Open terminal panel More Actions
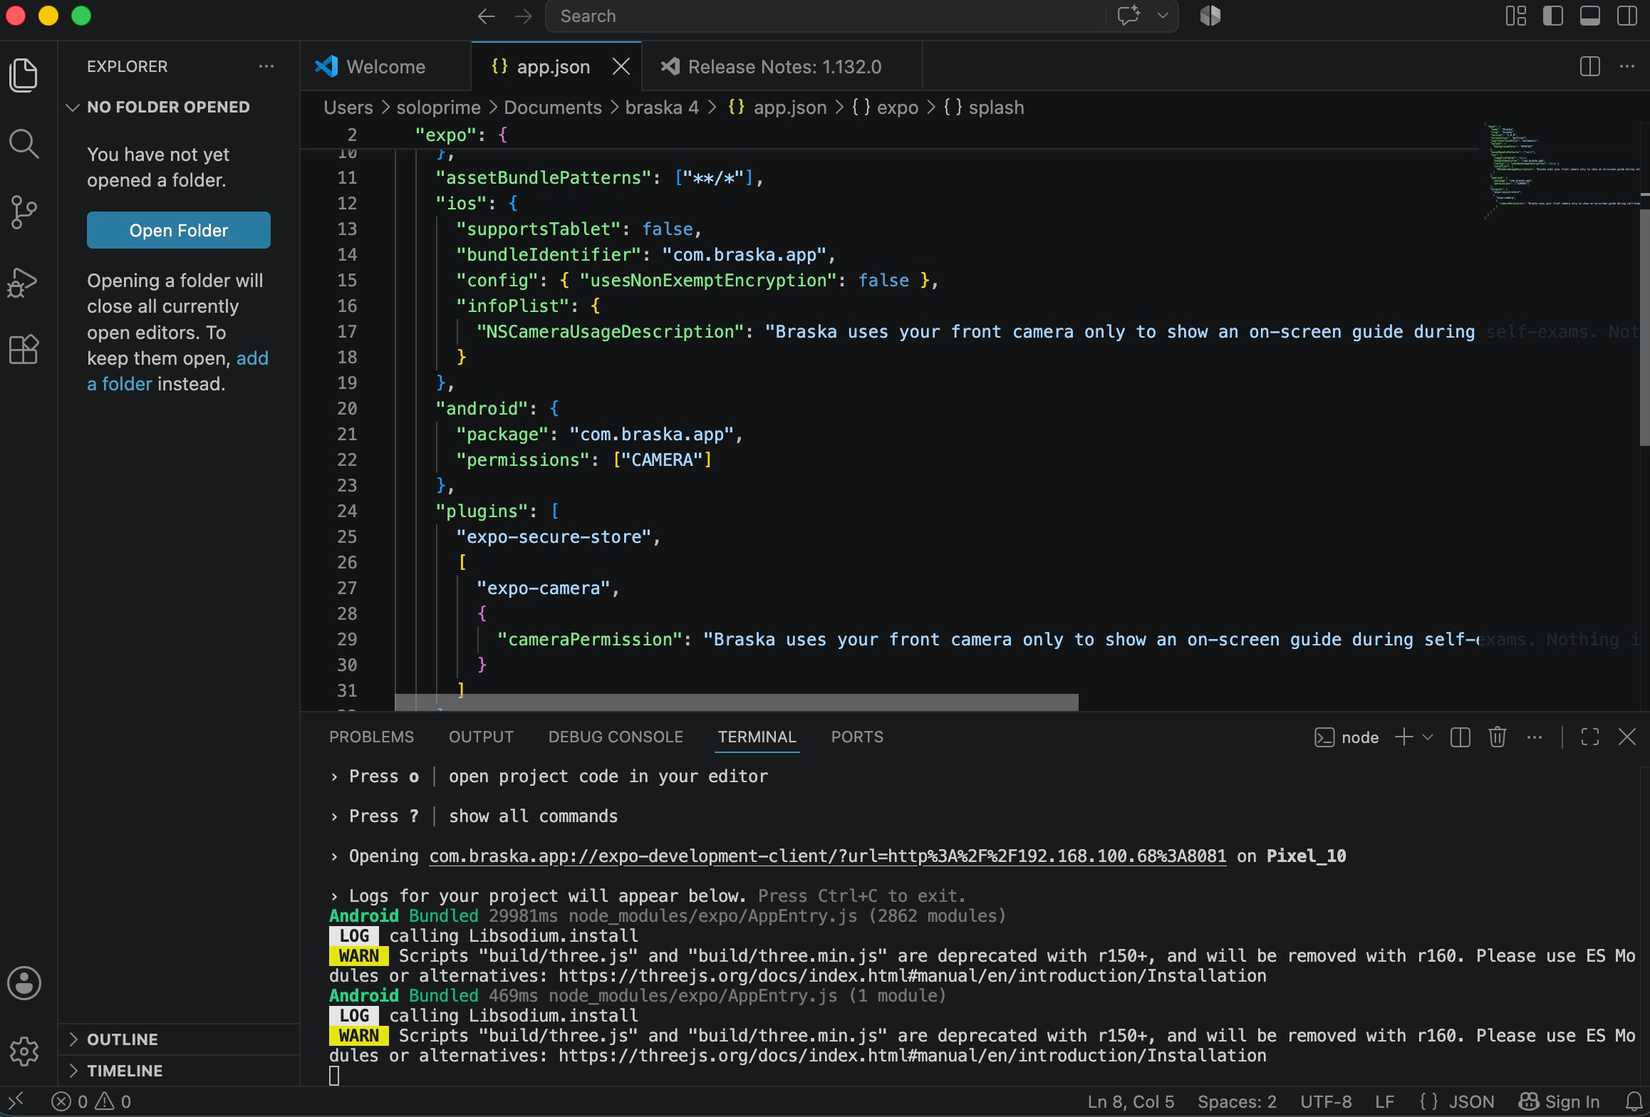The width and height of the screenshot is (1650, 1117). pos(1534,737)
